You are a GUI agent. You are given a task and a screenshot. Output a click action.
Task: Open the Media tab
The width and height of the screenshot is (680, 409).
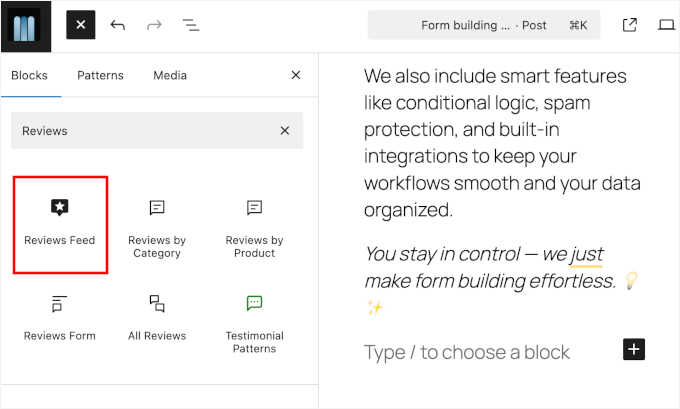[170, 75]
